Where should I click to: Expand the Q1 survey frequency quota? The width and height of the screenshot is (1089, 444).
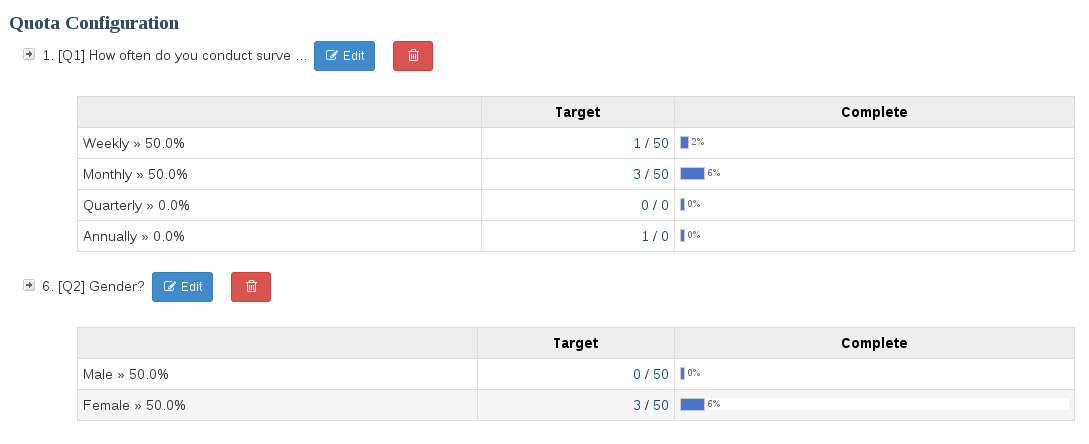(29, 54)
